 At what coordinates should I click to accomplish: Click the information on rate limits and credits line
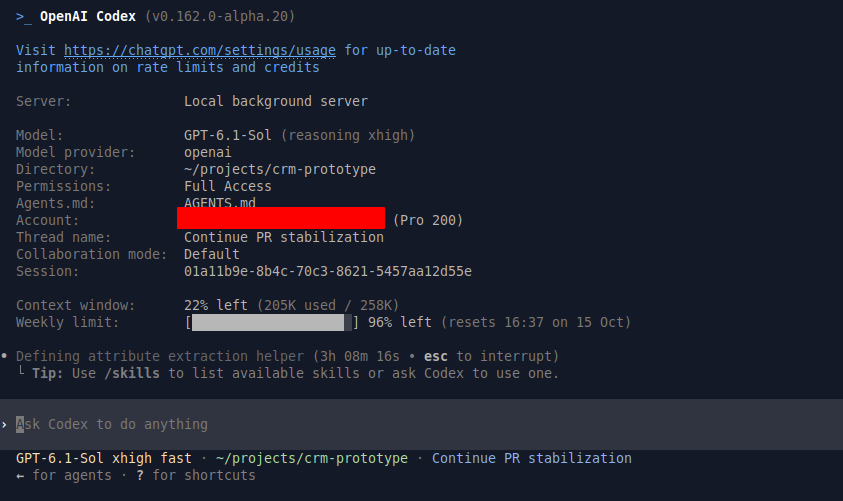click(x=168, y=68)
